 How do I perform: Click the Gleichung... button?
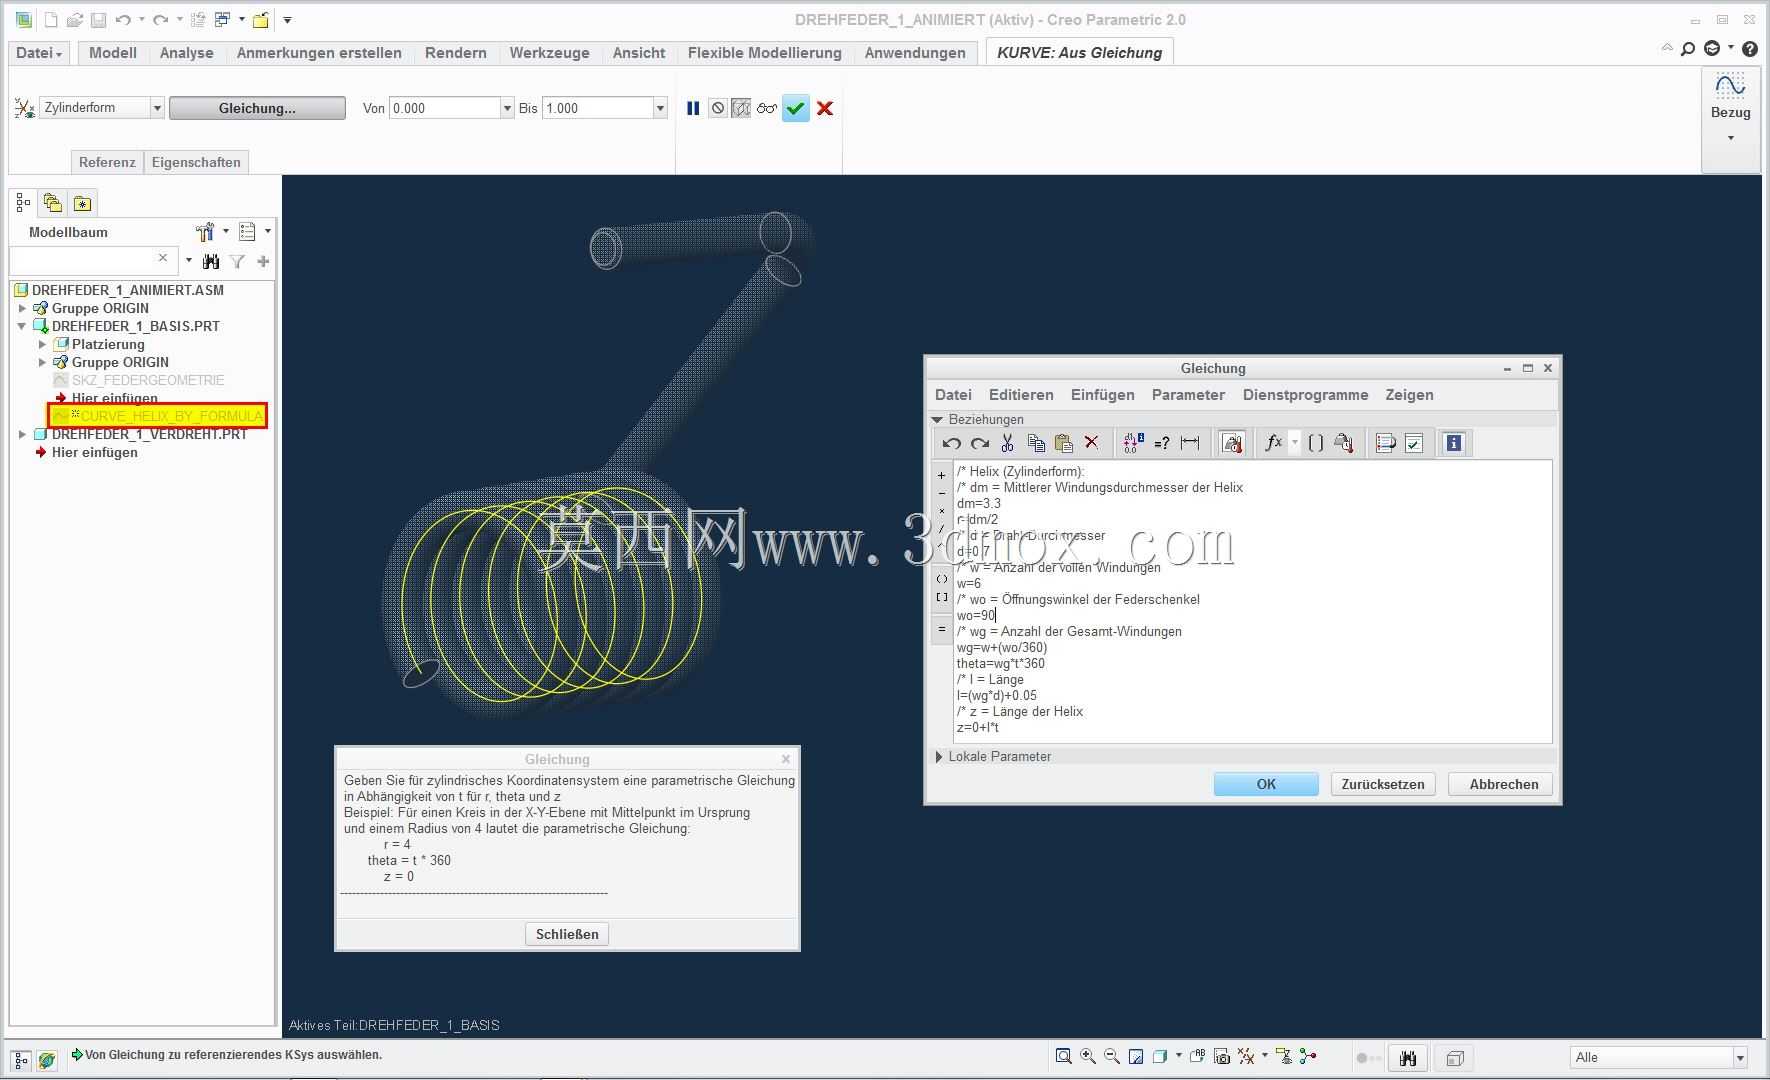[x=257, y=108]
